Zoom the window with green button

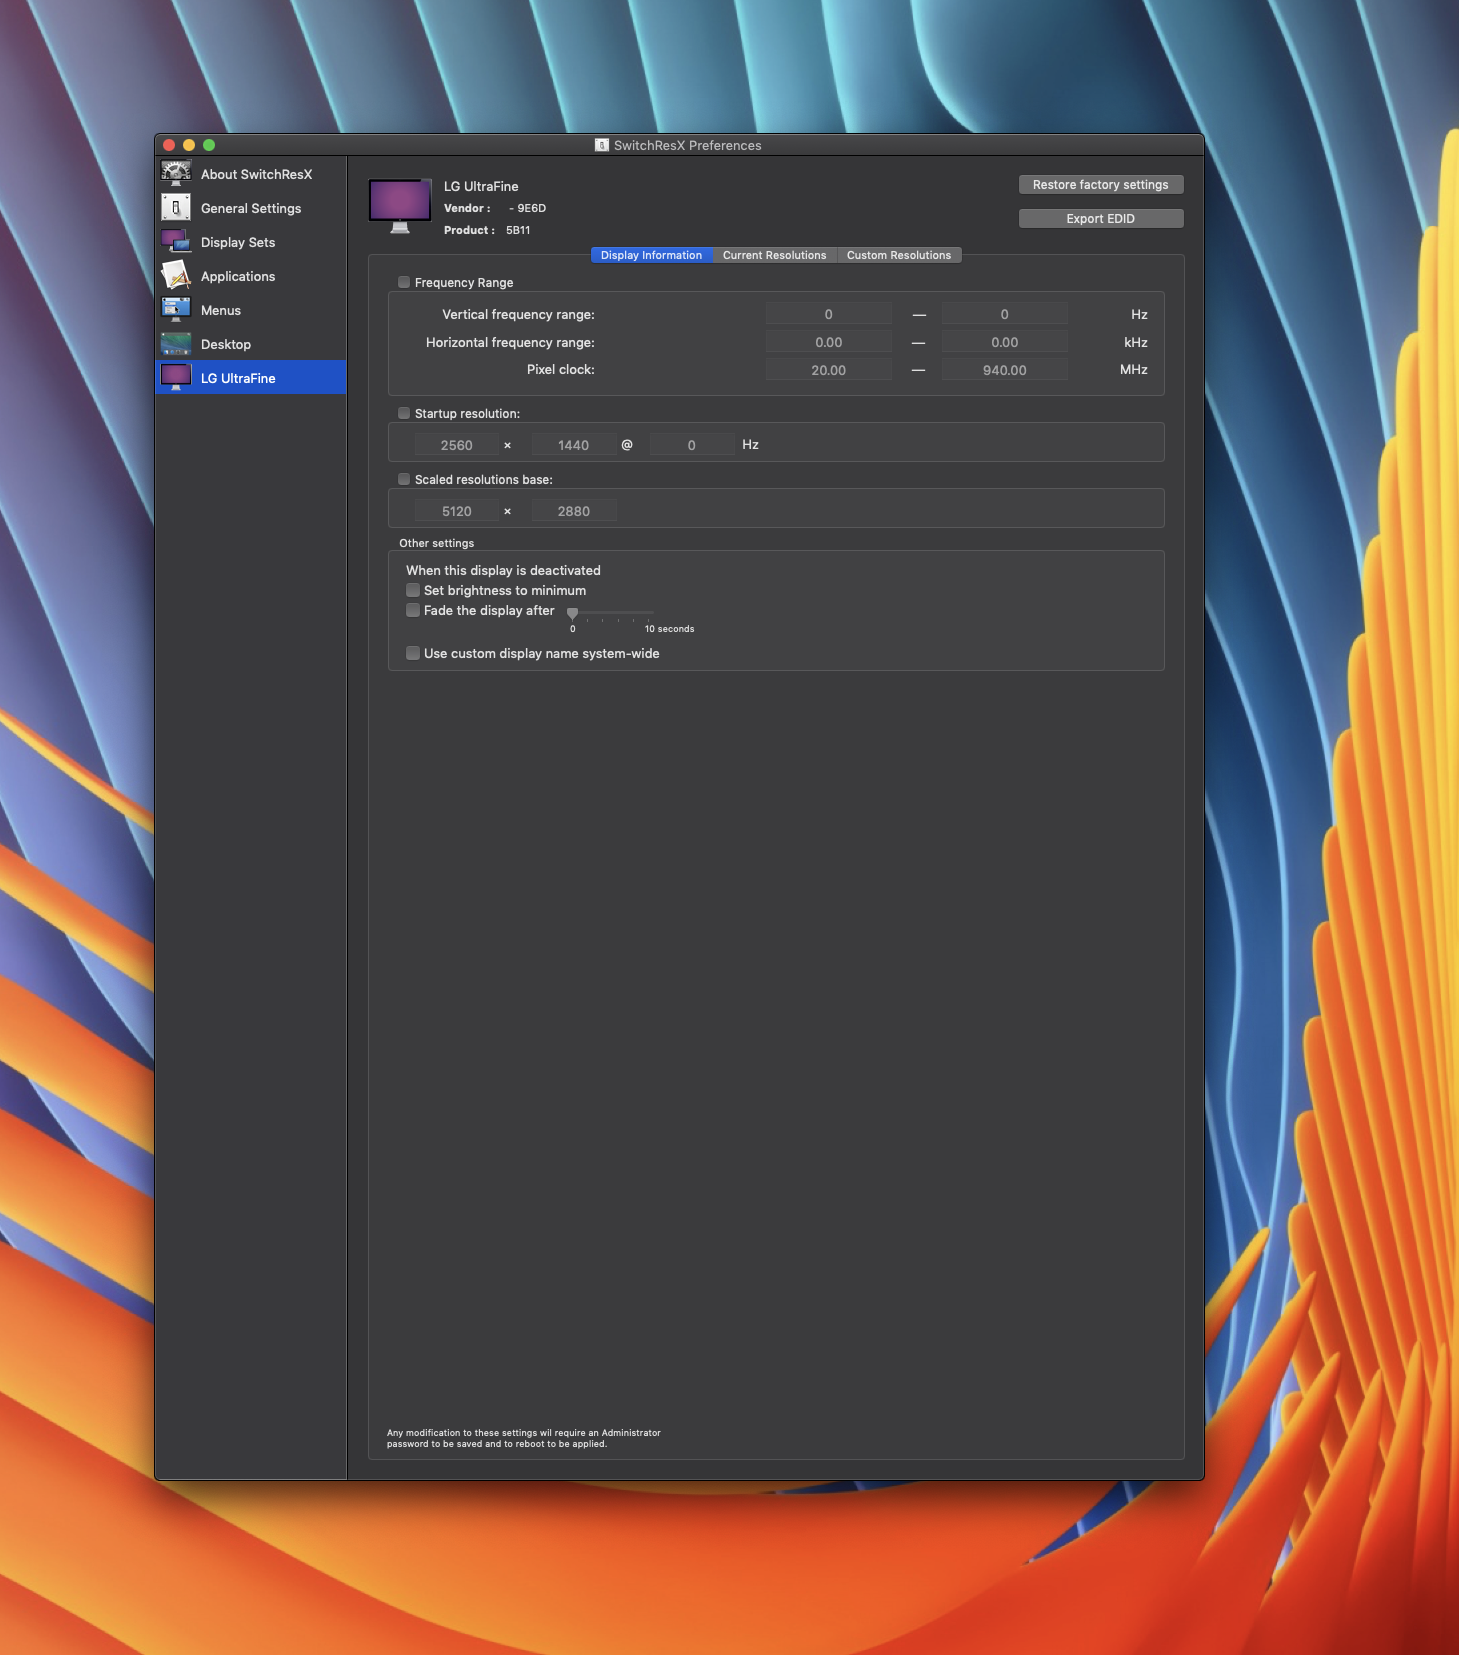tap(209, 145)
